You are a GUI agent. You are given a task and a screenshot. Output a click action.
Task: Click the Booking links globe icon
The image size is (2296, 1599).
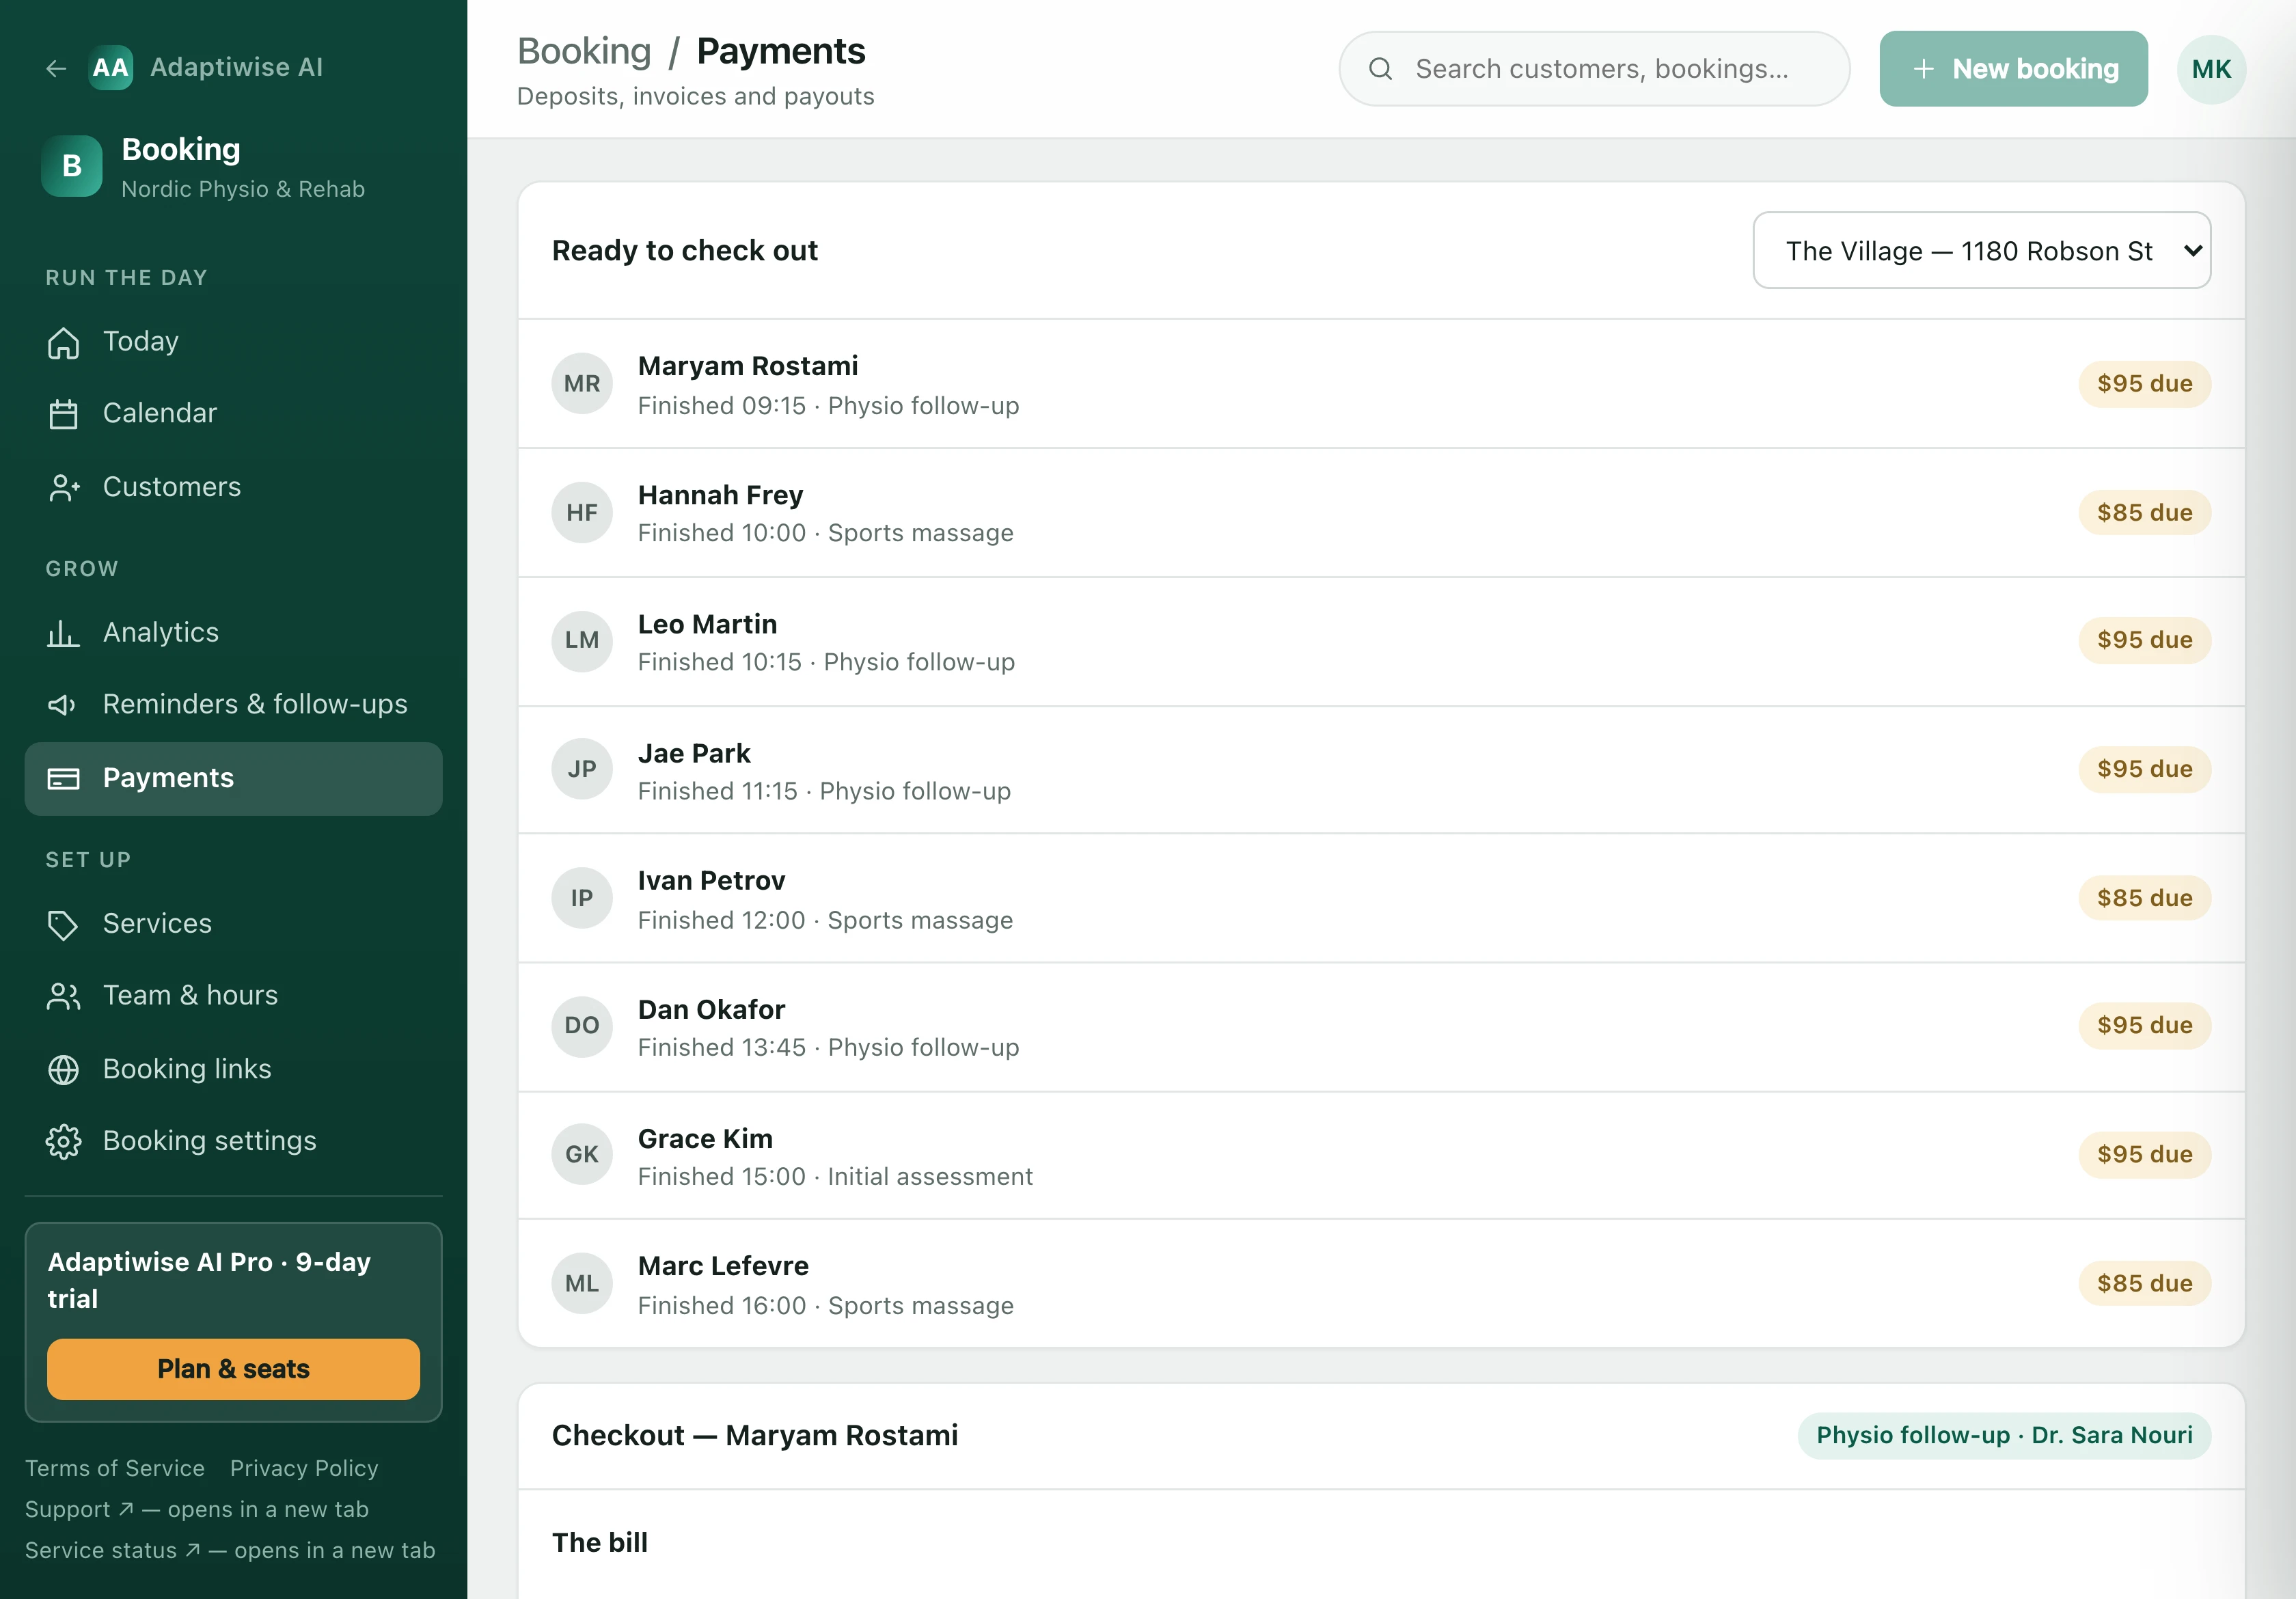tap(63, 1069)
